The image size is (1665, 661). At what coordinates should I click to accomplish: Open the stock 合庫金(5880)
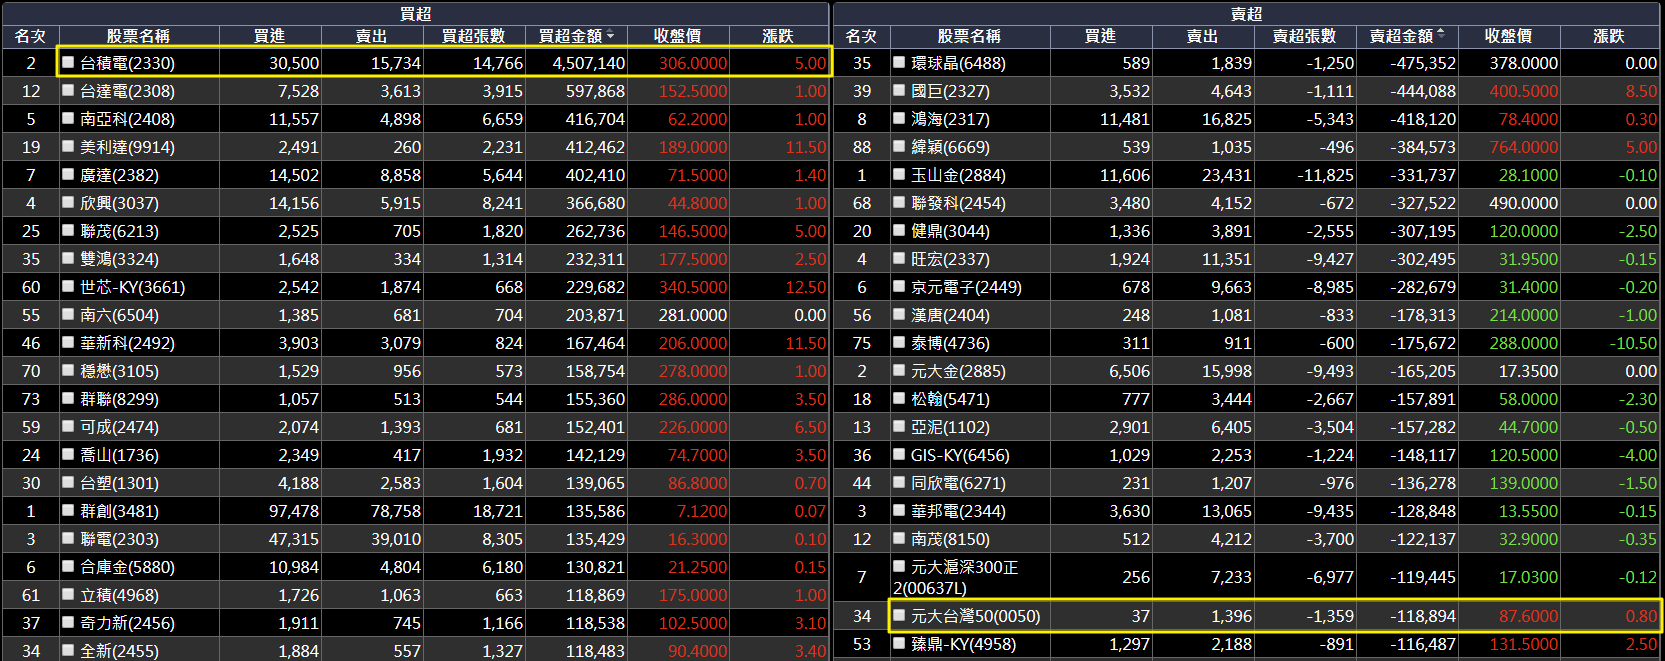pos(127,567)
